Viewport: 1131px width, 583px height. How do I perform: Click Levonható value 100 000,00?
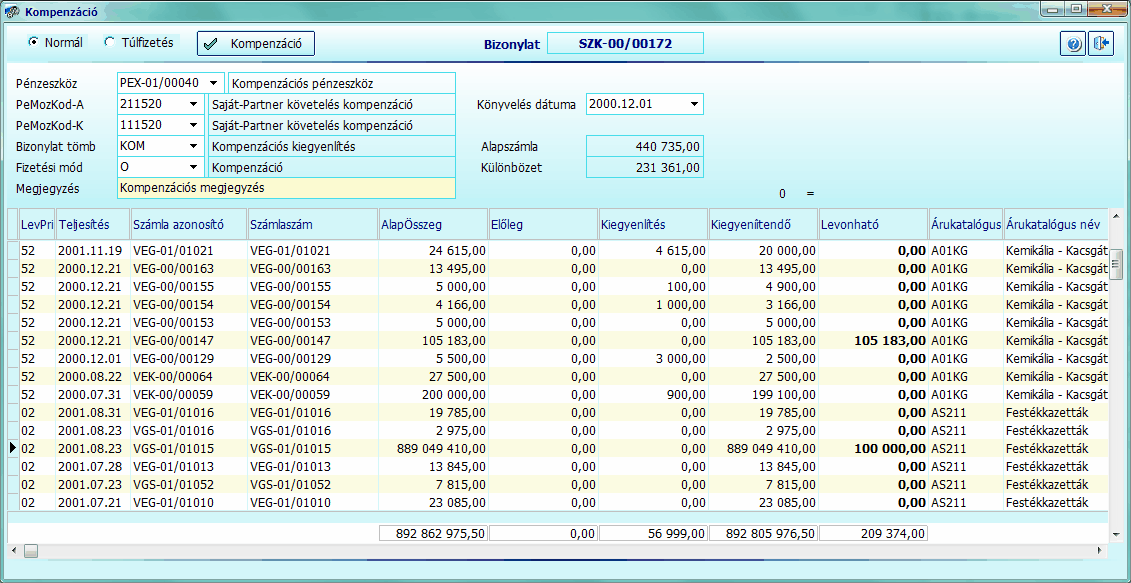click(873, 449)
